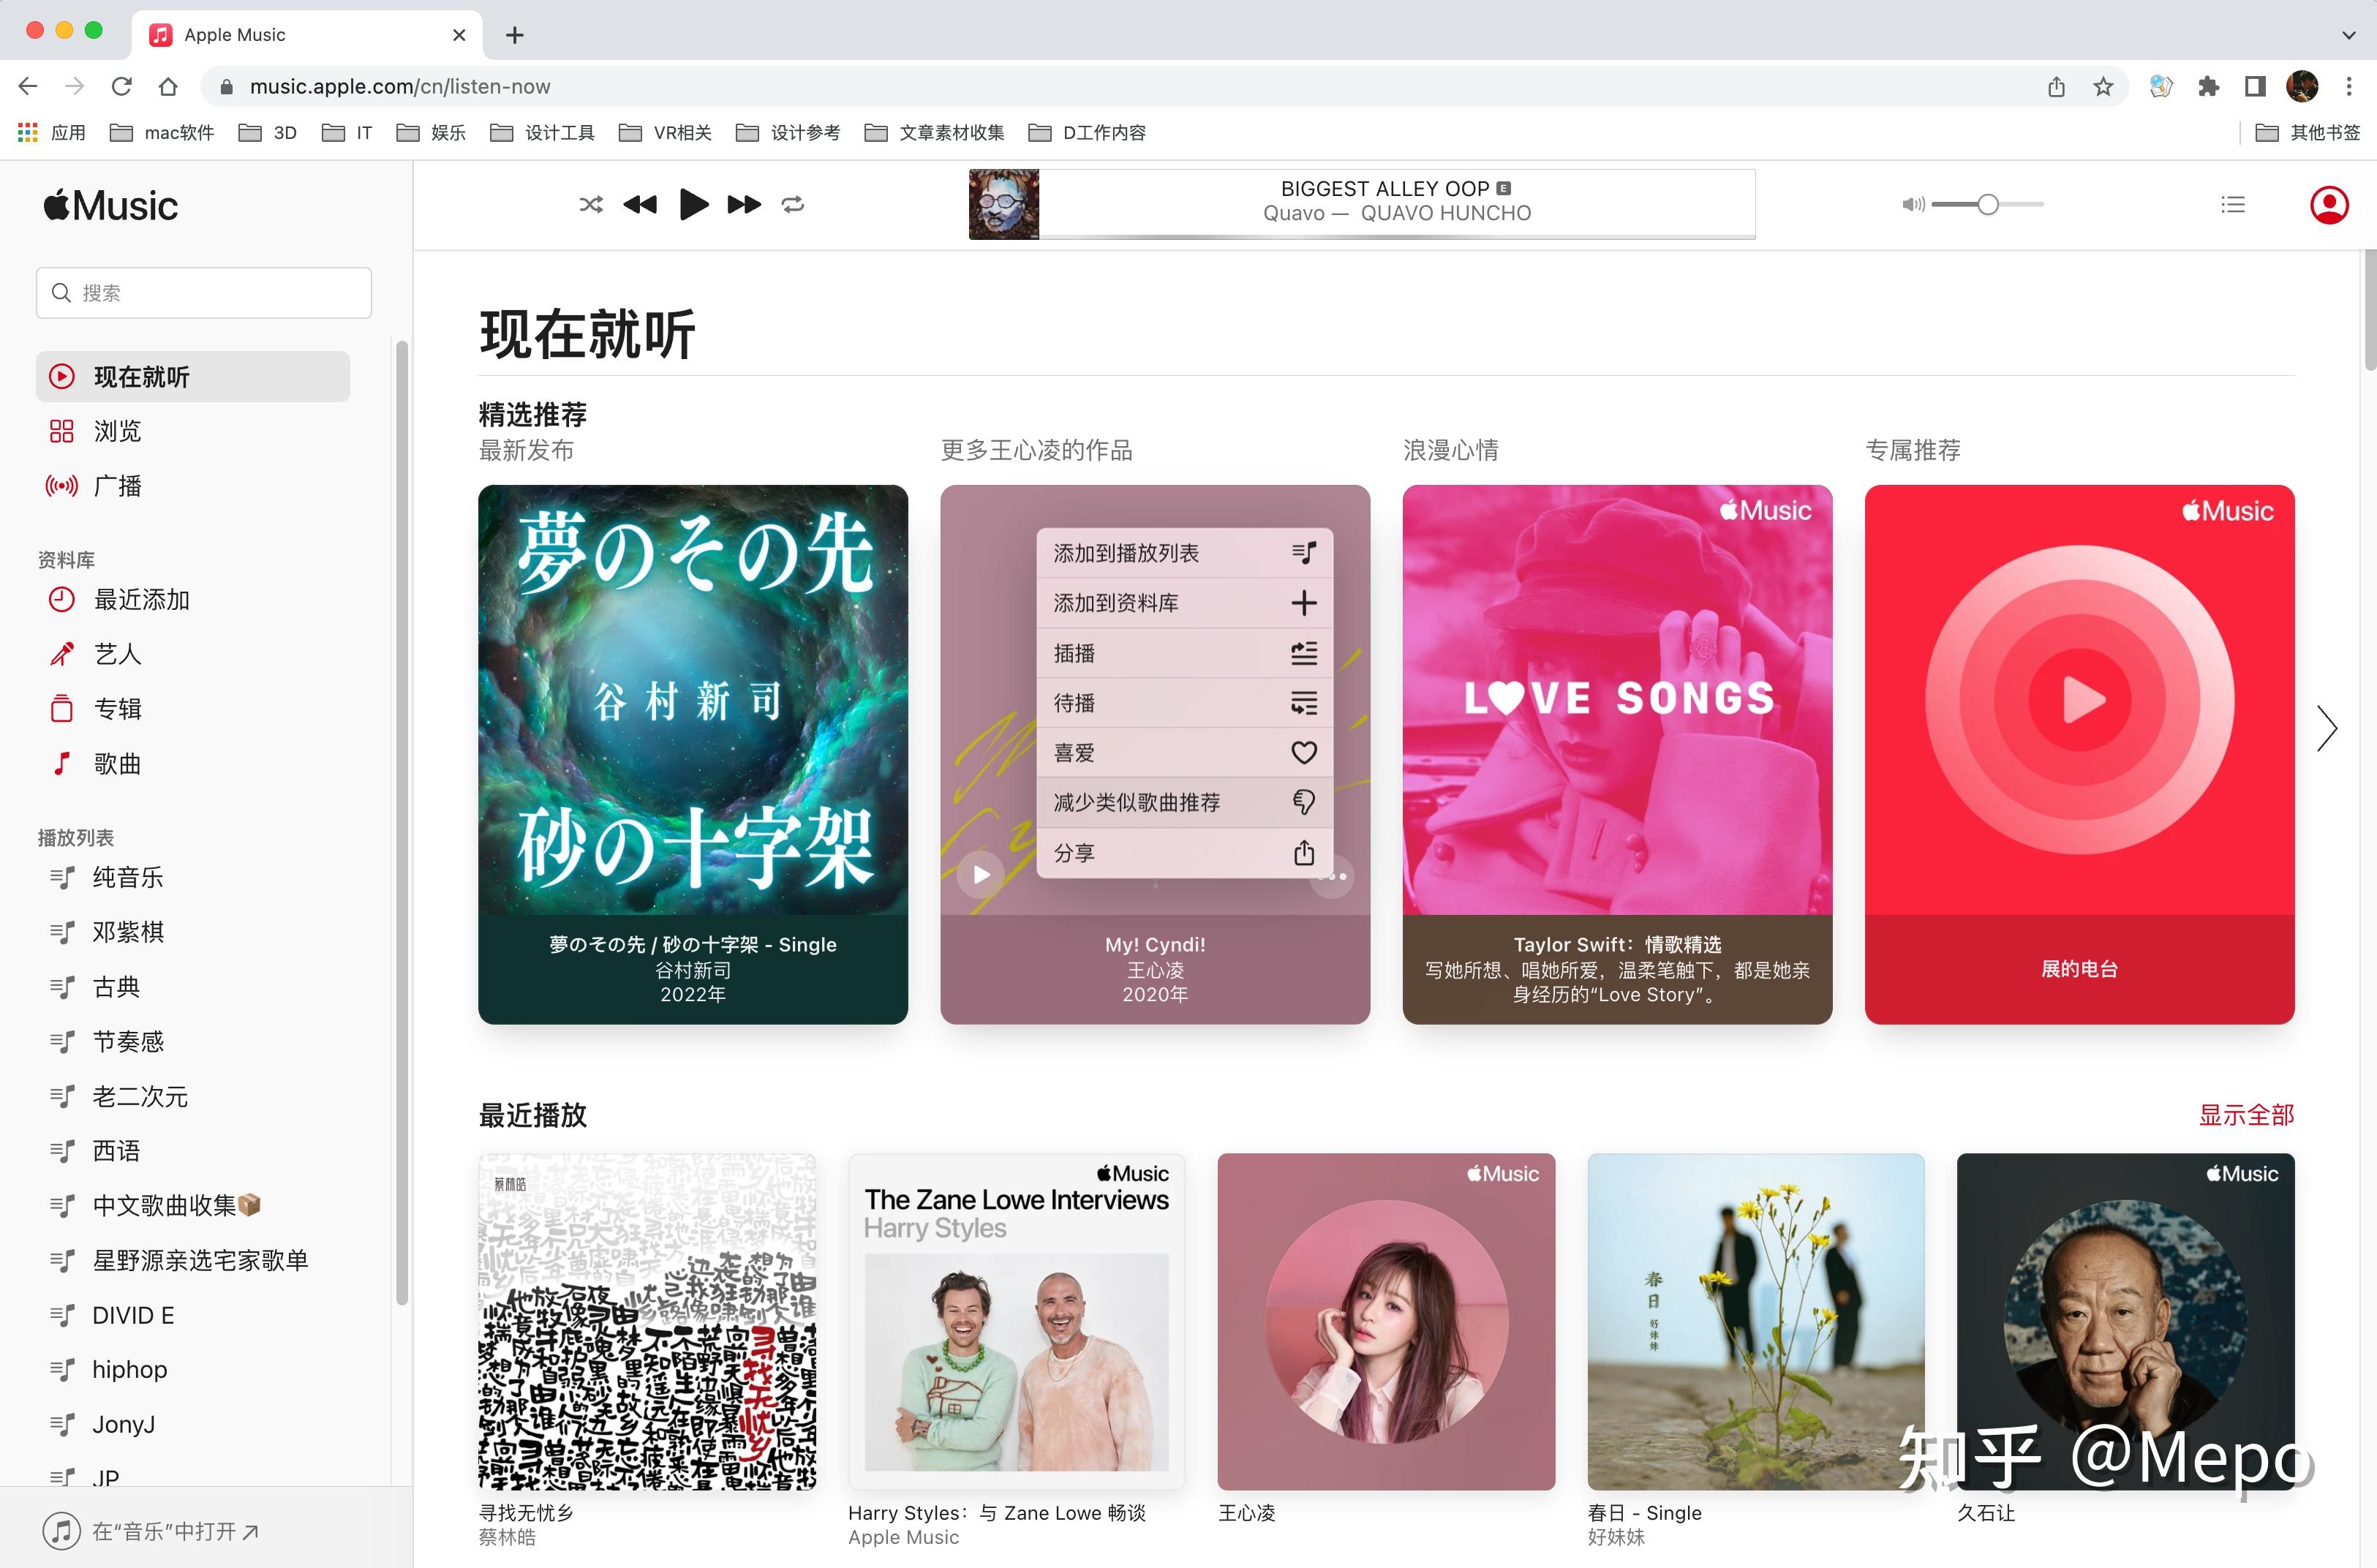Open new browser tab
Viewport: 2377px width, 1568px height.
(x=515, y=35)
